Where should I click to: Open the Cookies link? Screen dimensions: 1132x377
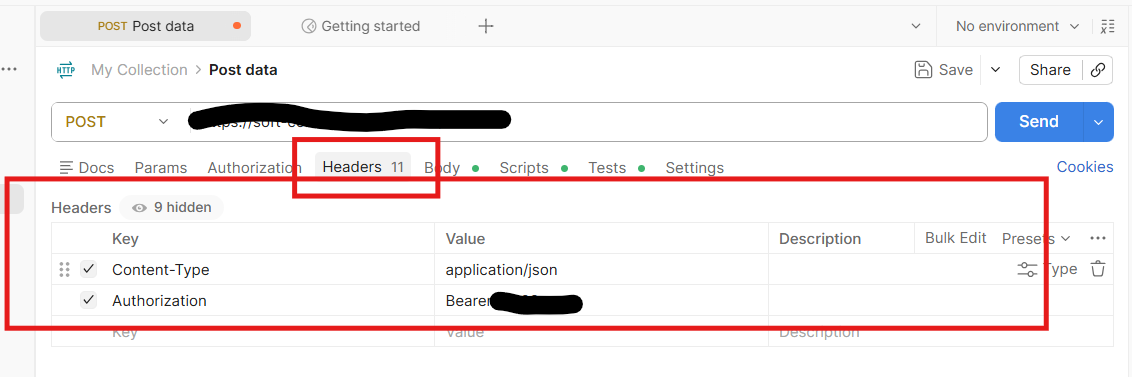pos(1085,167)
